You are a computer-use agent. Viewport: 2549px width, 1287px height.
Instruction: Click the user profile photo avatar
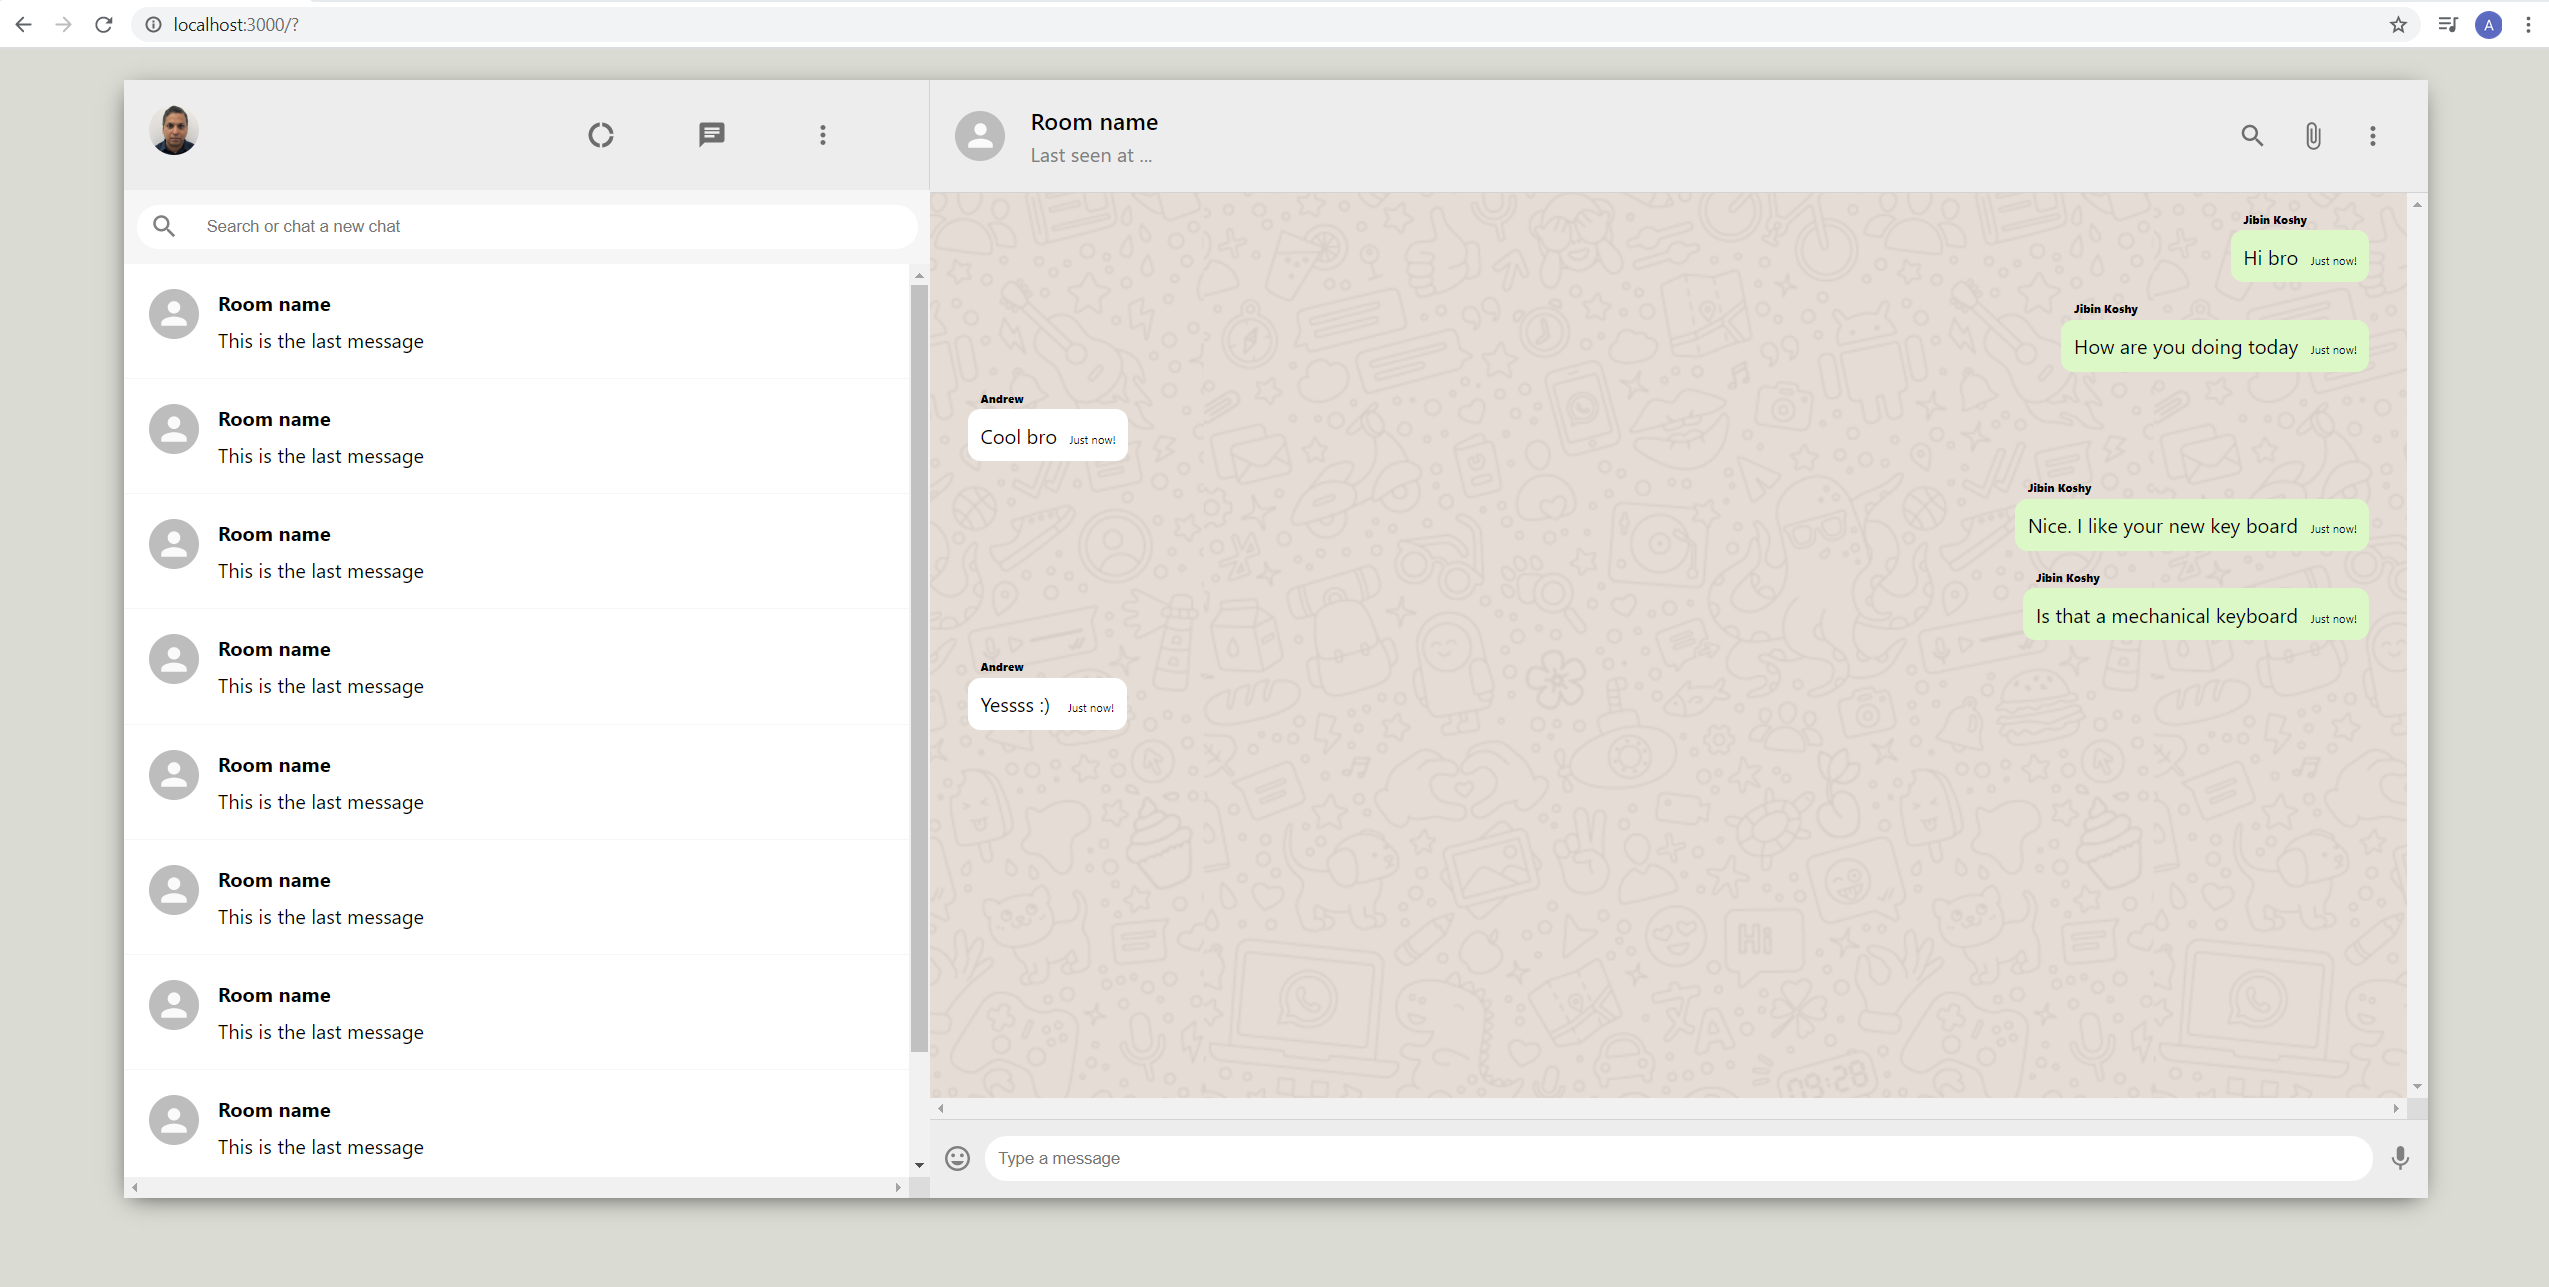coord(174,131)
